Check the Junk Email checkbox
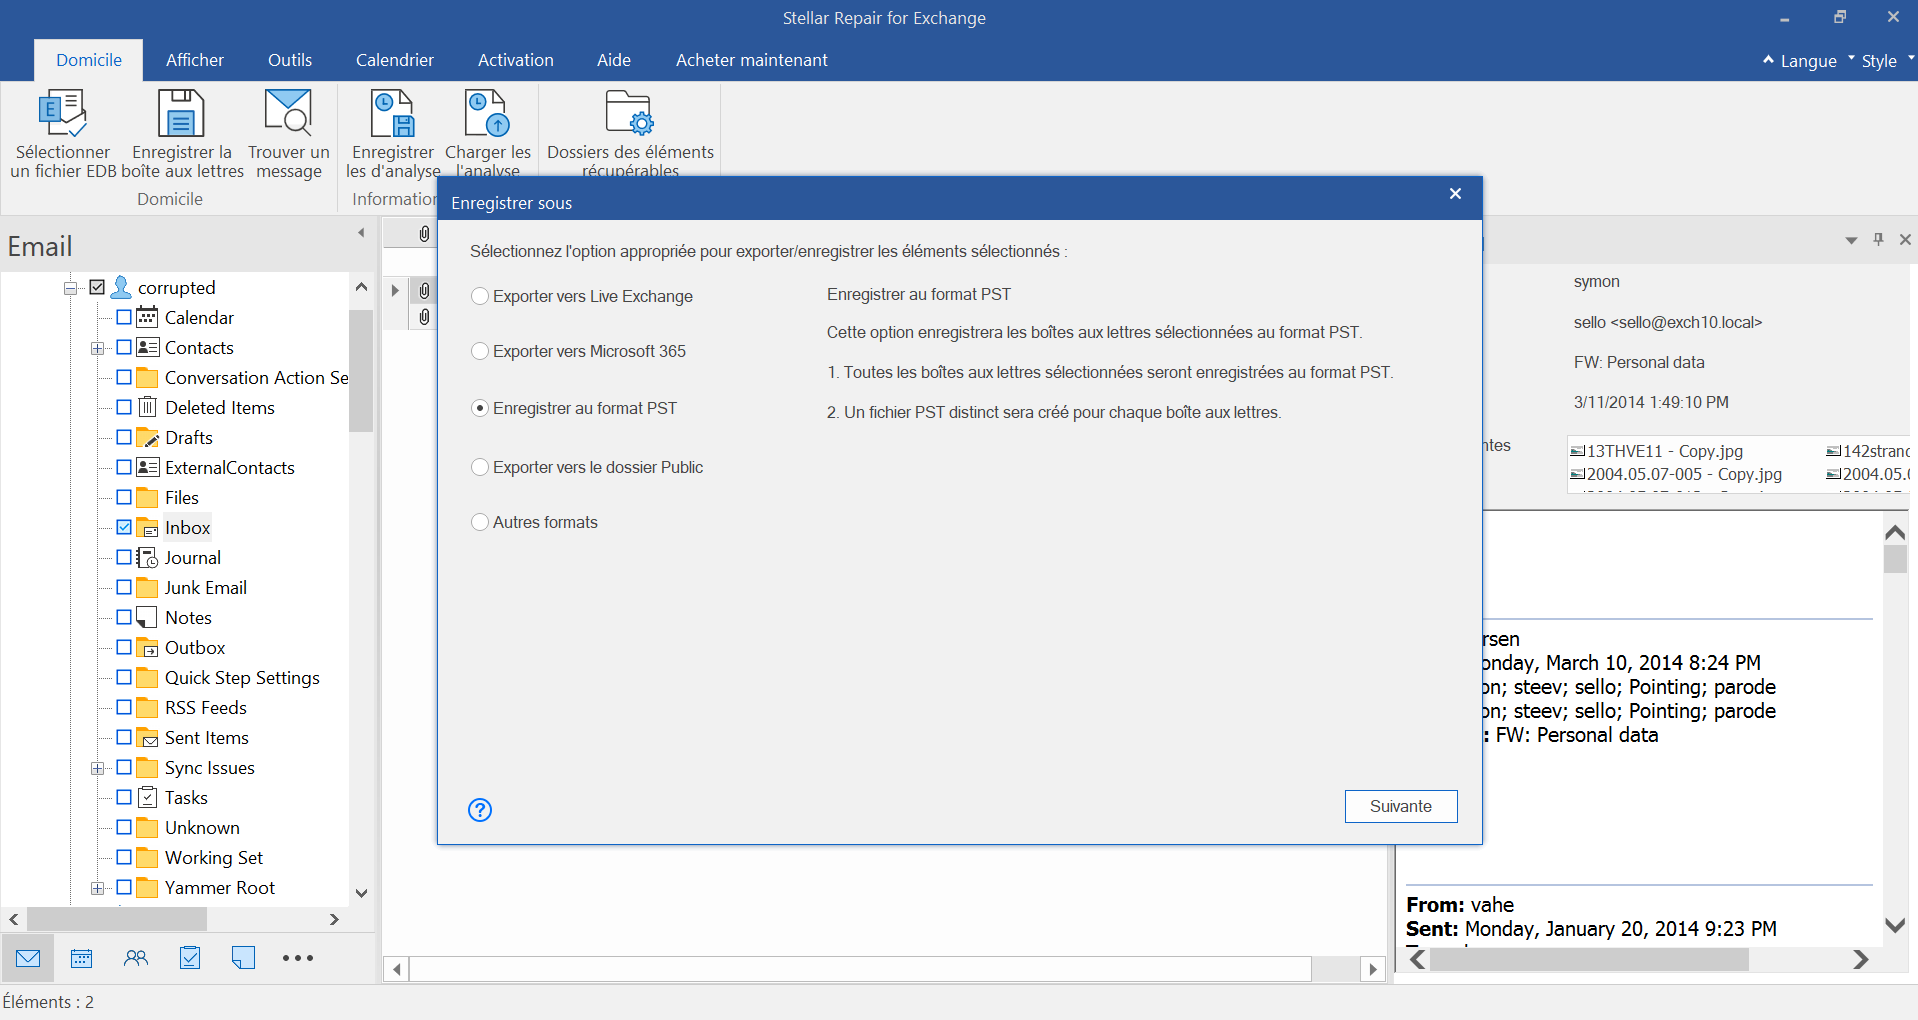 tap(124, 587)
